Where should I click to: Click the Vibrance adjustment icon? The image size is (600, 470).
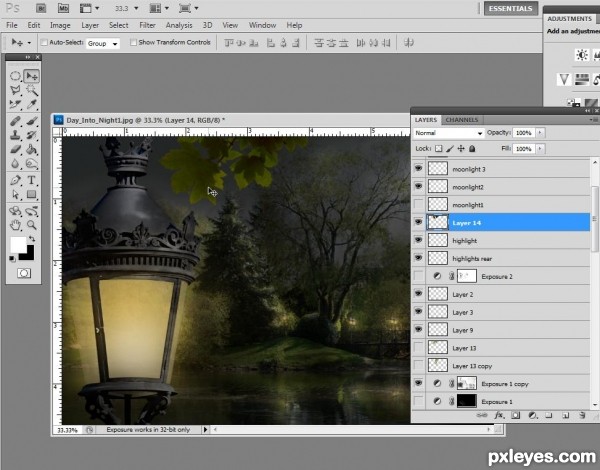coord(564,80)
